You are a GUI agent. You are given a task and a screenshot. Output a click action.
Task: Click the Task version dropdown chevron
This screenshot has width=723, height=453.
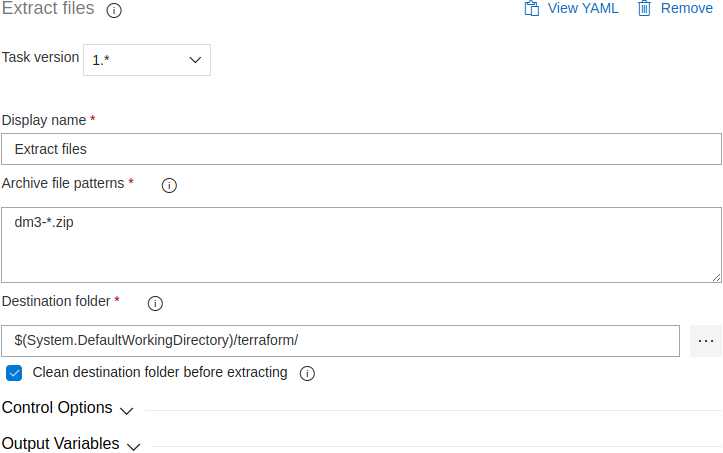coord(195,60)
